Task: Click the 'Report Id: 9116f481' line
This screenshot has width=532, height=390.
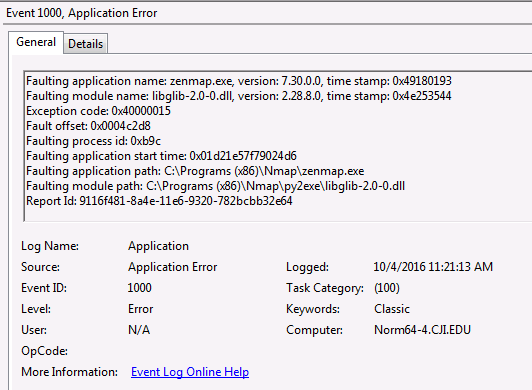Action: tap(159, 201)
